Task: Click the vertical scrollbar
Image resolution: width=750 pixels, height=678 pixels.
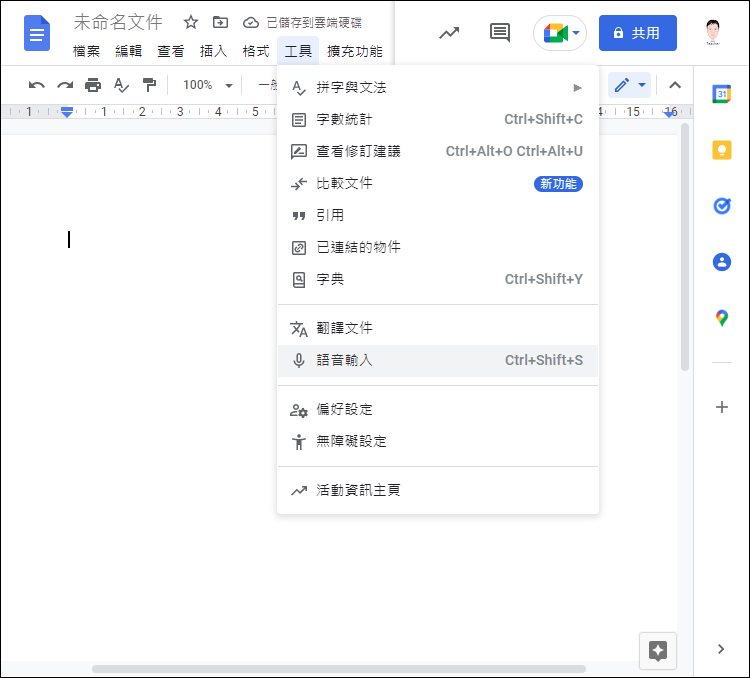Action: tap(684, 247)
